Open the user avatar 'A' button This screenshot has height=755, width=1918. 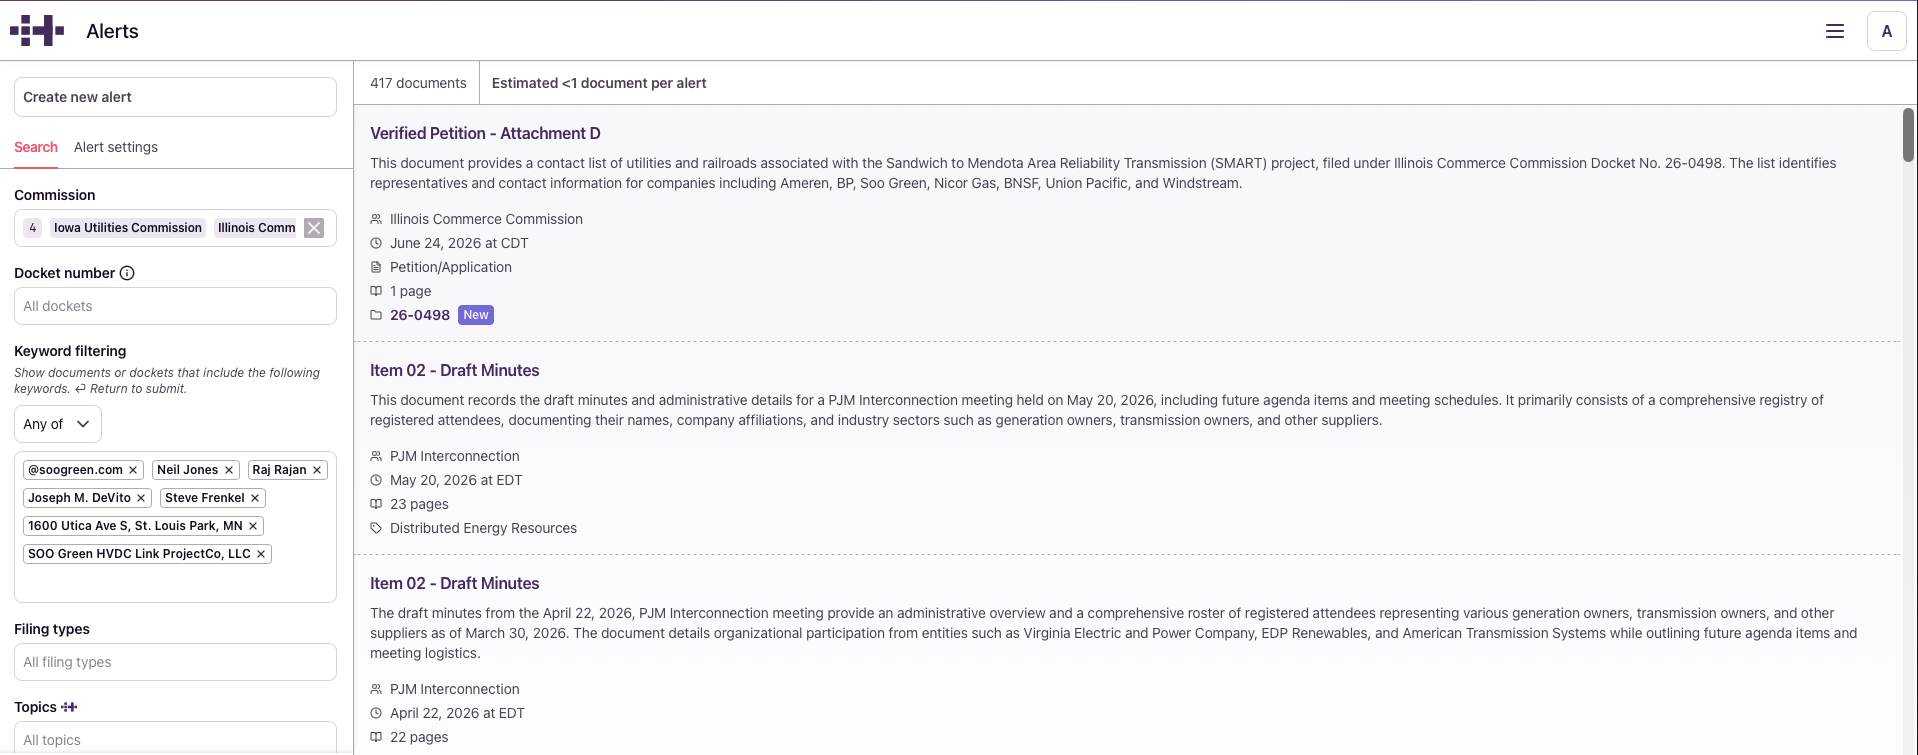(1886, 31)
